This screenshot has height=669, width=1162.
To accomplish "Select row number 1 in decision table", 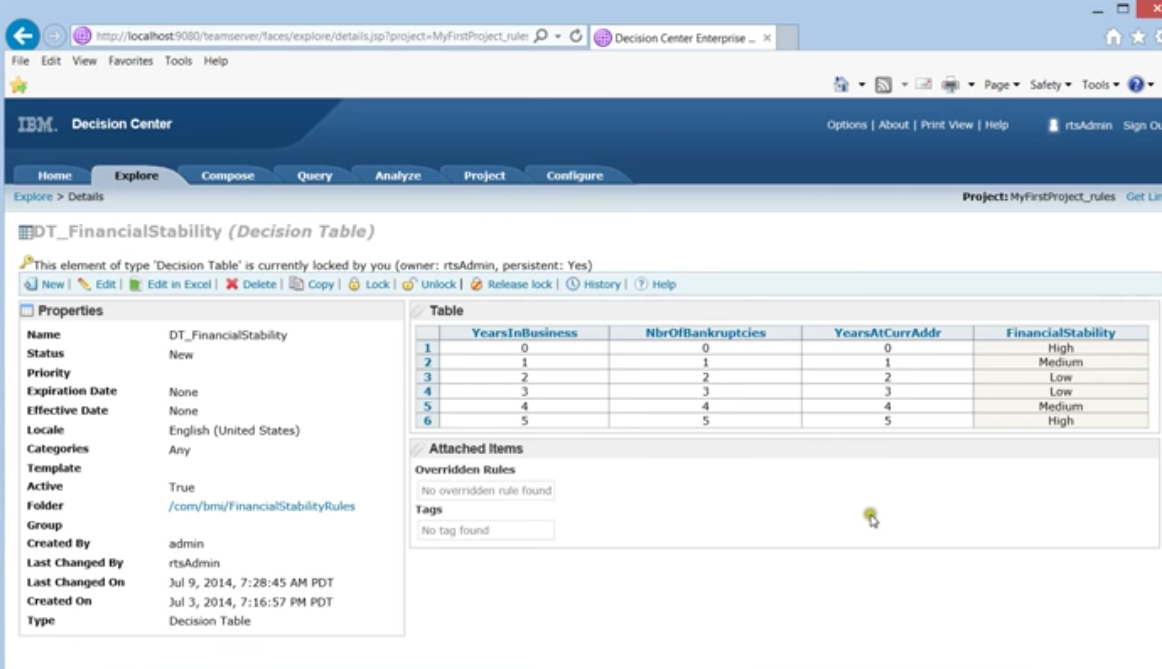I will coord(427,347).
